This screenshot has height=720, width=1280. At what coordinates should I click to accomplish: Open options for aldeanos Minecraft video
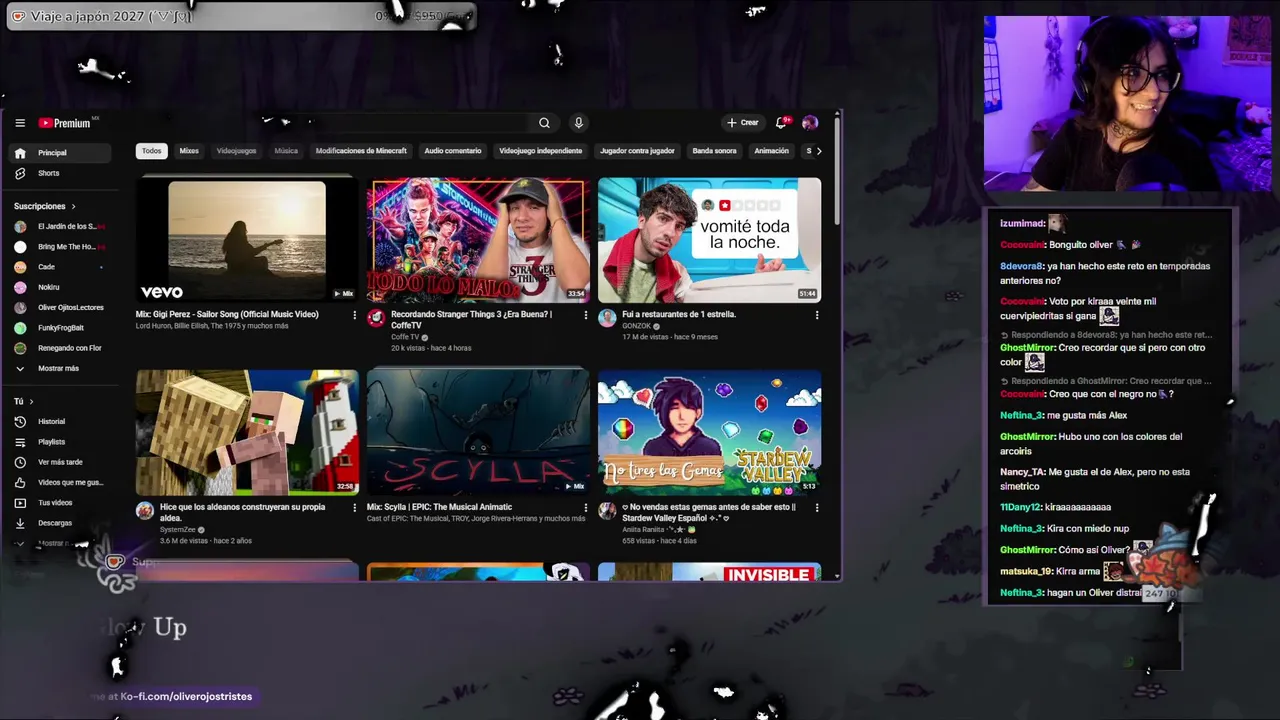(x=354, y=508)
